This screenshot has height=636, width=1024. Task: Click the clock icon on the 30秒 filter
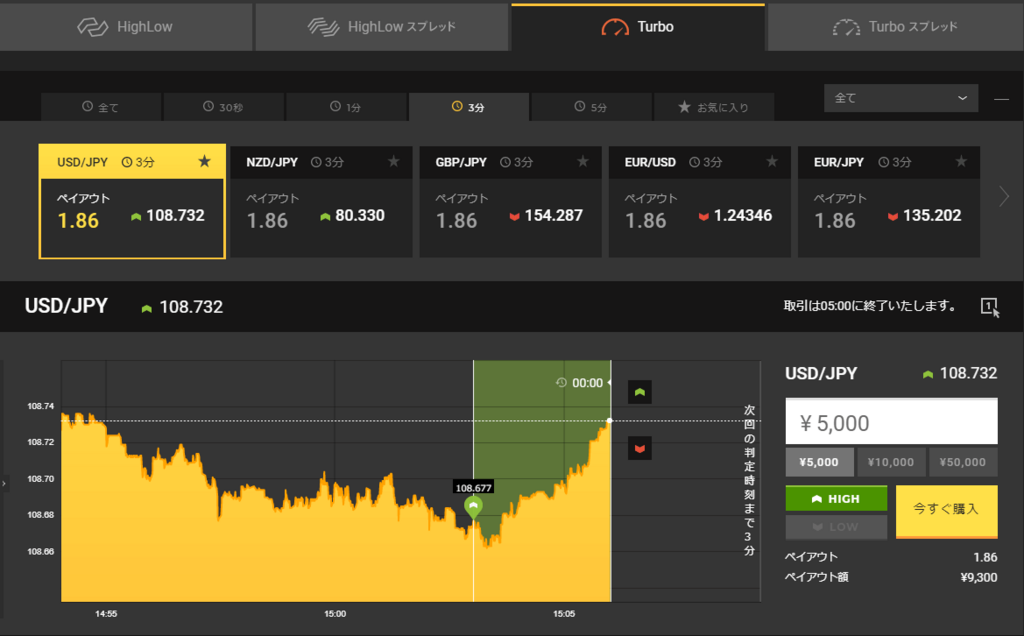click(x=209, y=106)
